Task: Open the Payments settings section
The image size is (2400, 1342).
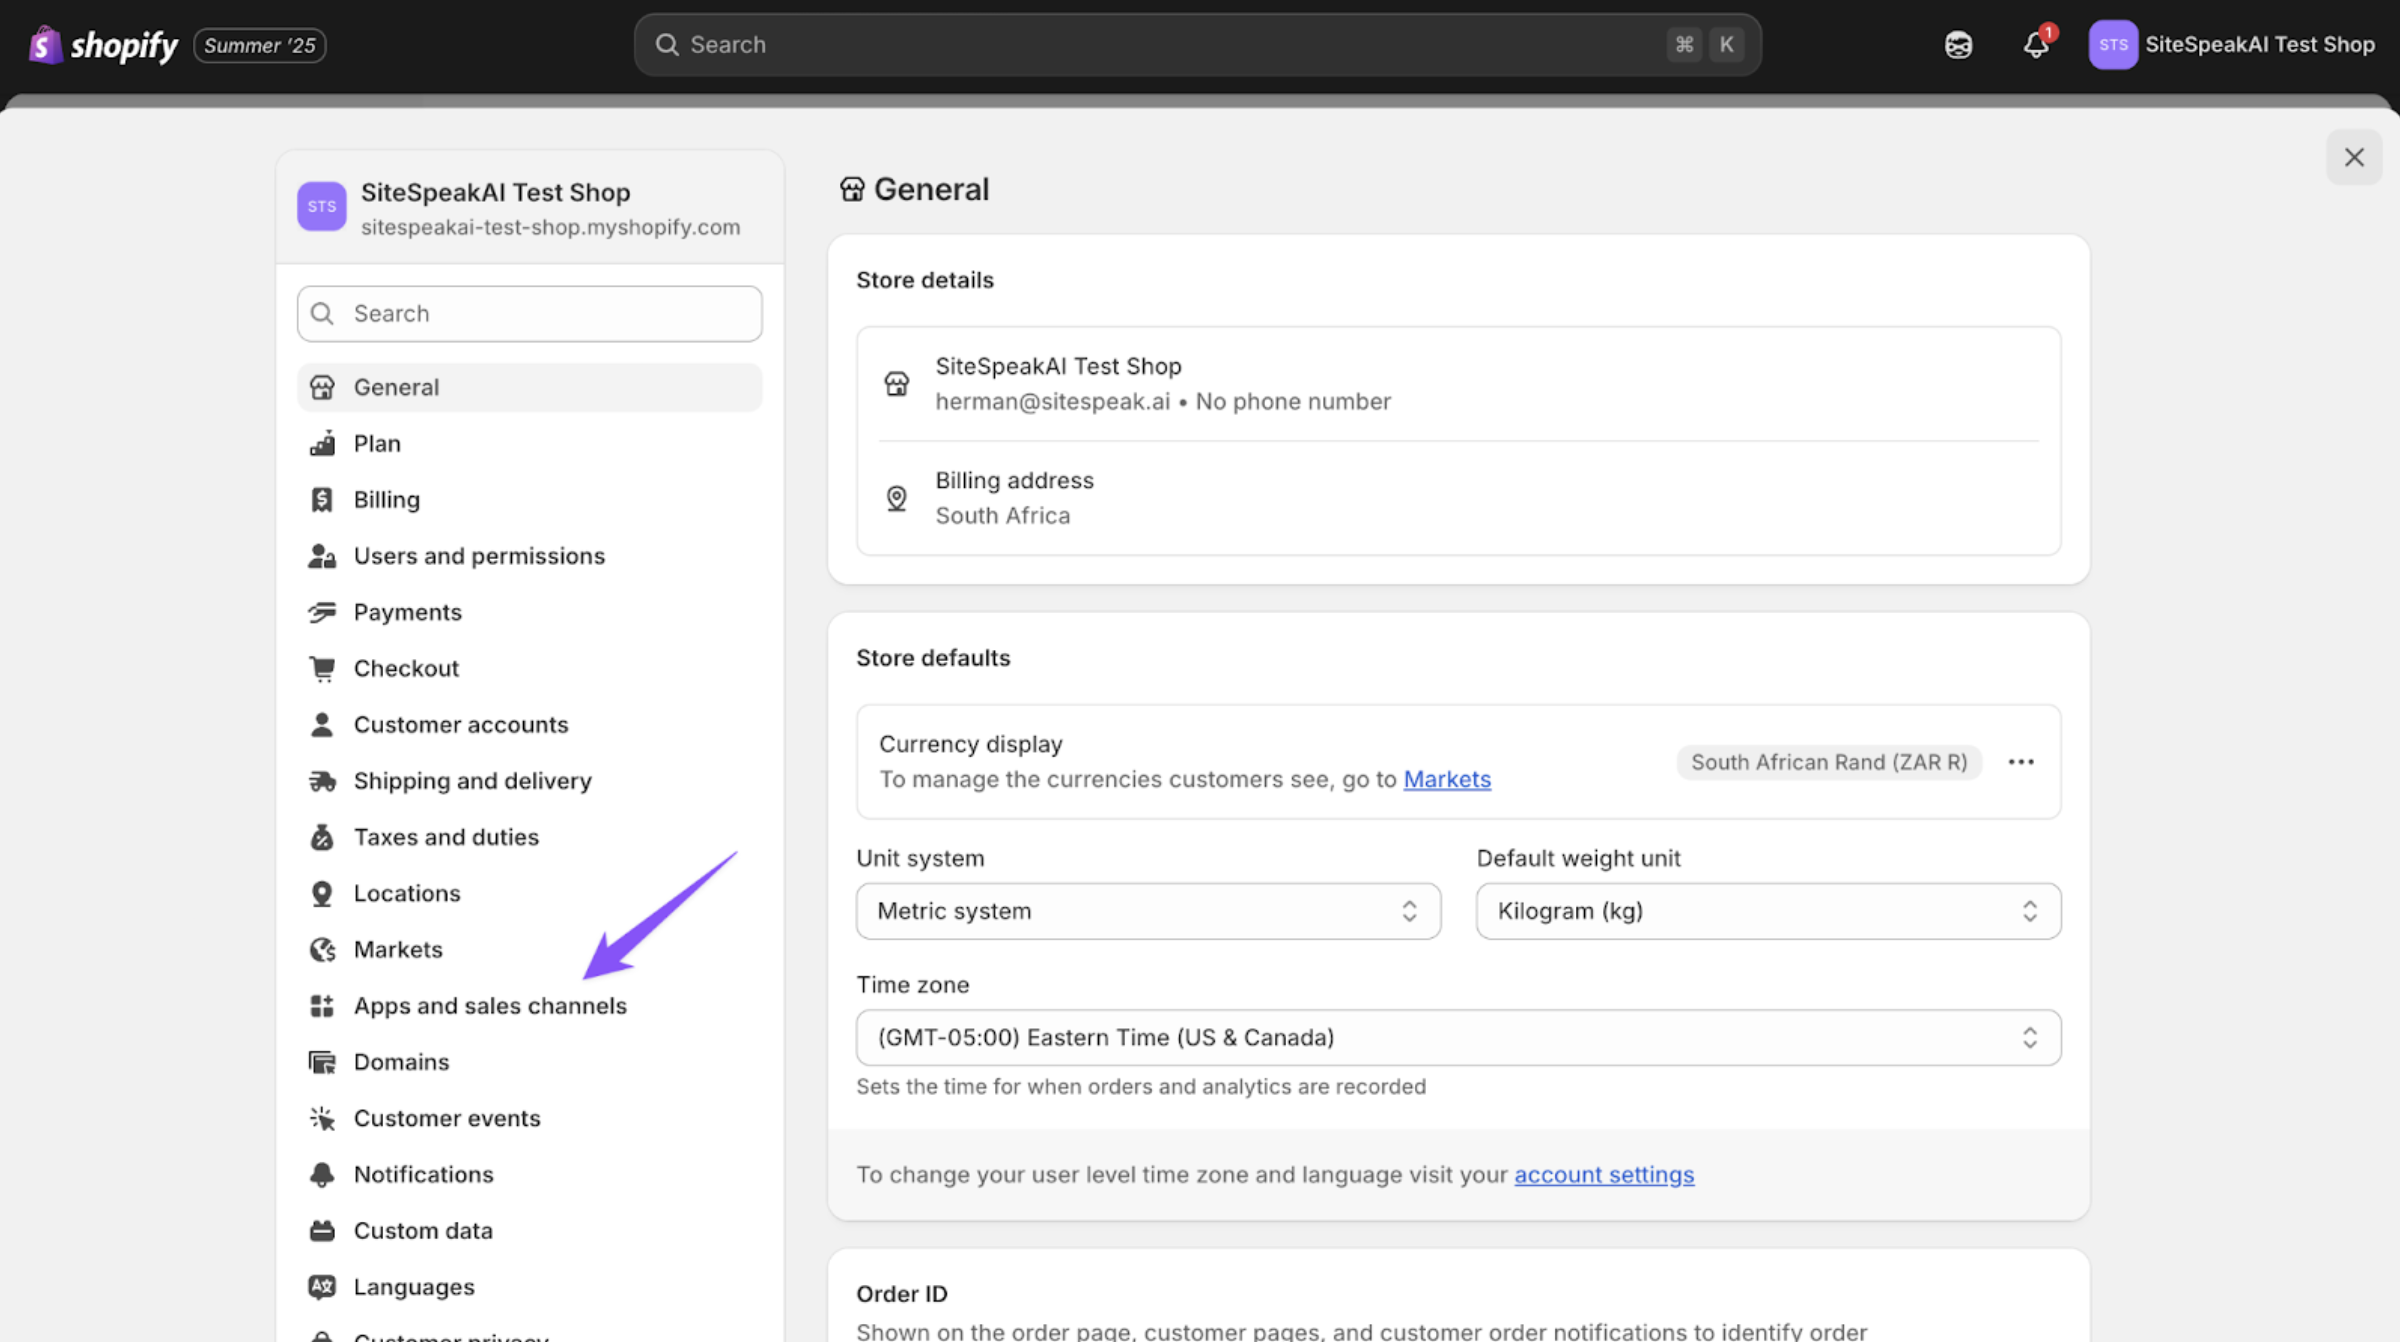Action: click(407, 612)
